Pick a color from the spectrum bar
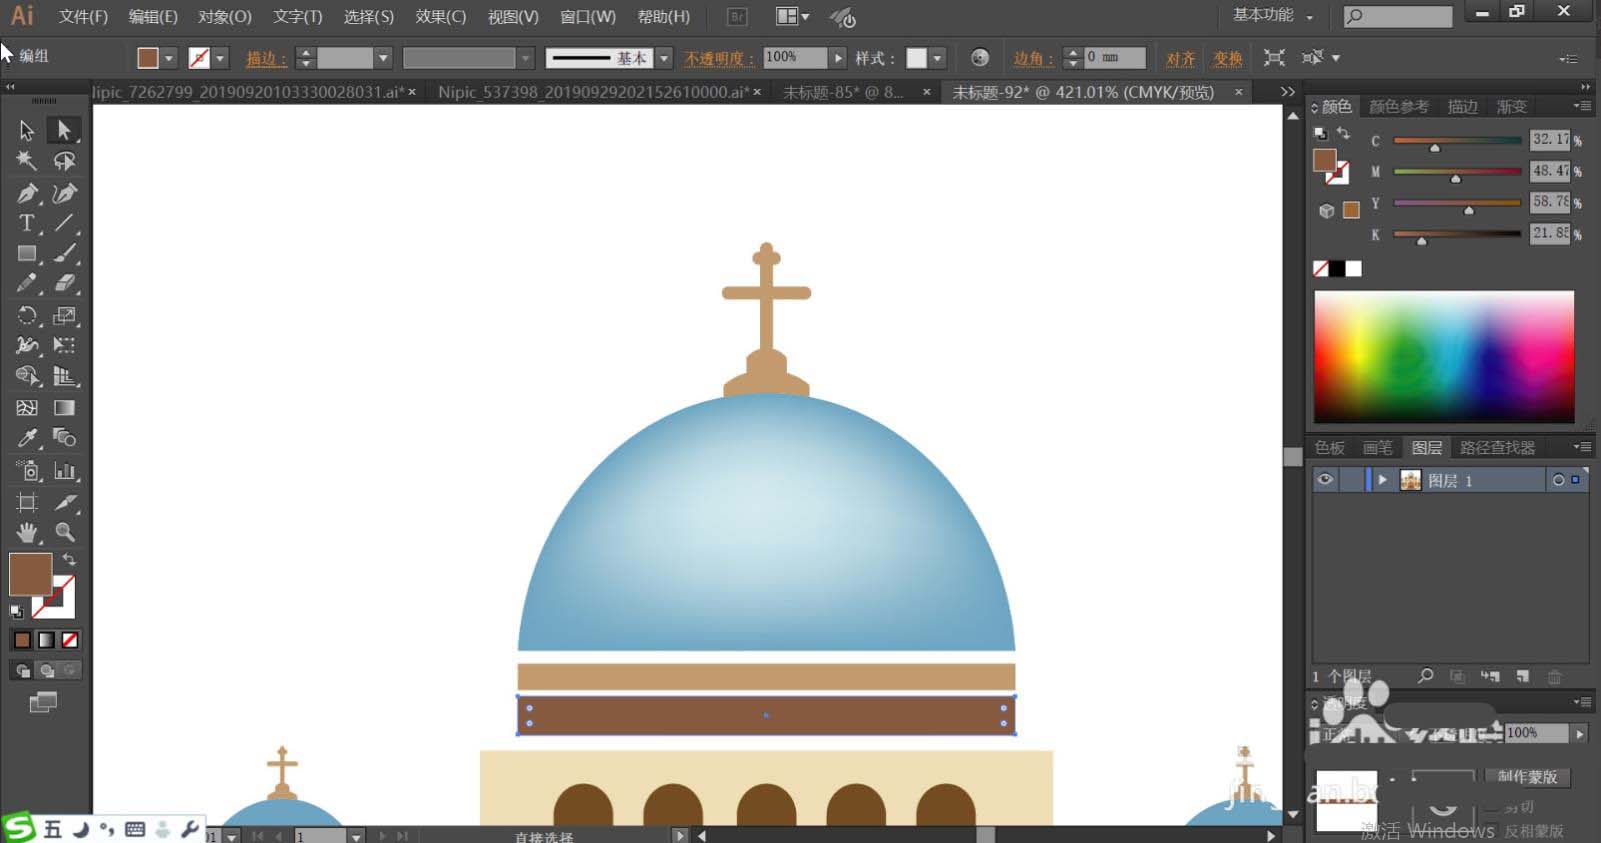 [1443, 356]
